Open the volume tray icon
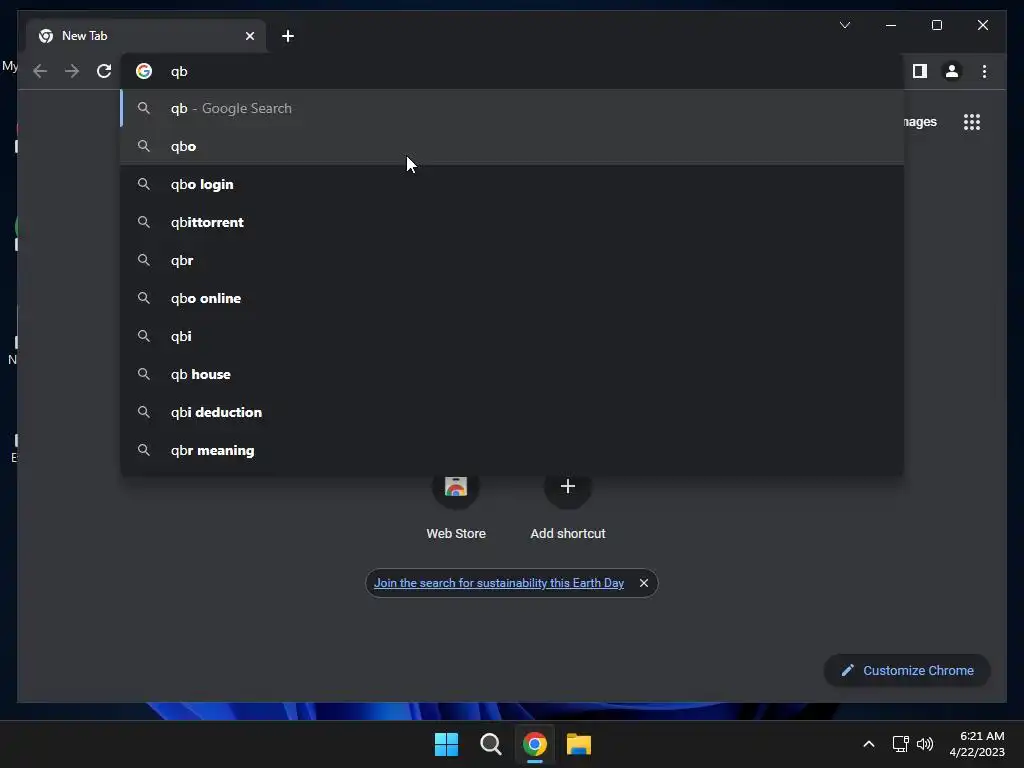This screenshot has height=768, width=1024. [925, 744]
